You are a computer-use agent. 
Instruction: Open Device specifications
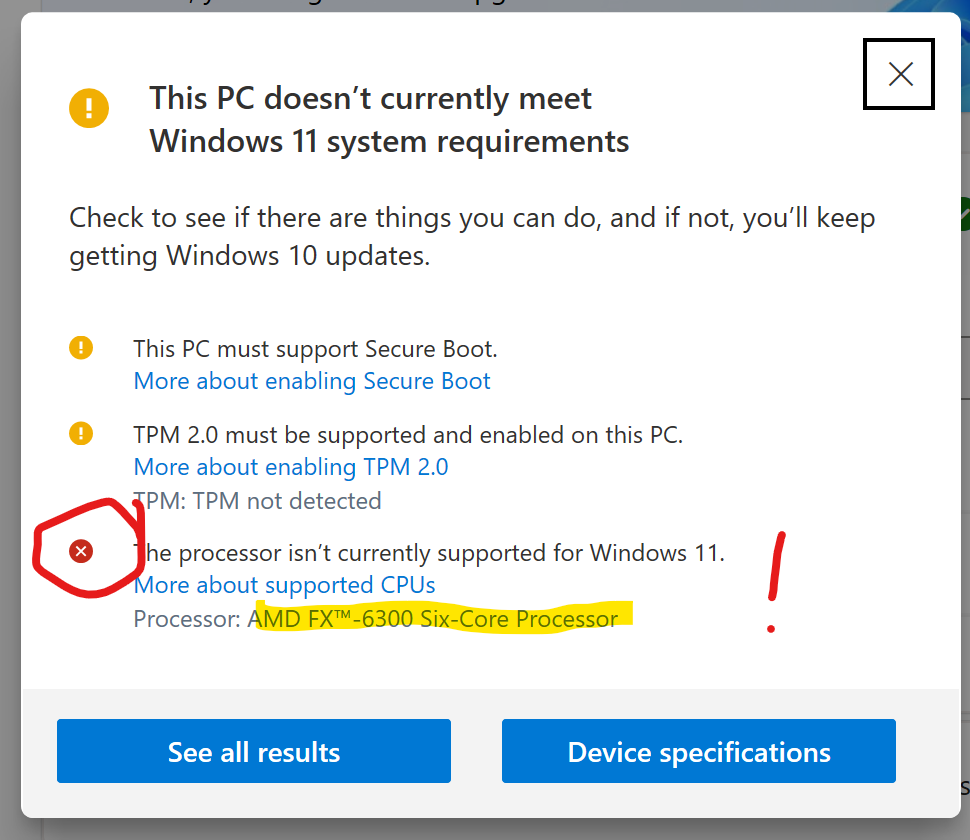click(x=697, y=751)
